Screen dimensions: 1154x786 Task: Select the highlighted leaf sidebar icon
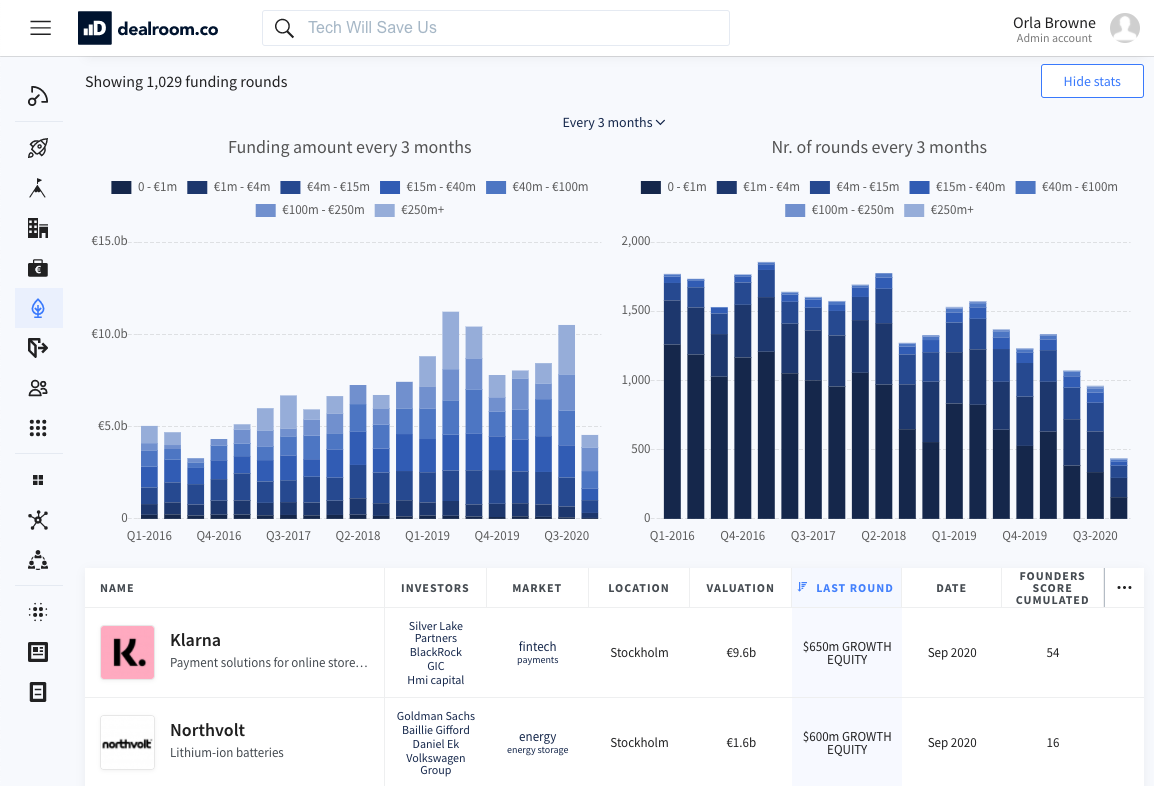click(38, 308)
